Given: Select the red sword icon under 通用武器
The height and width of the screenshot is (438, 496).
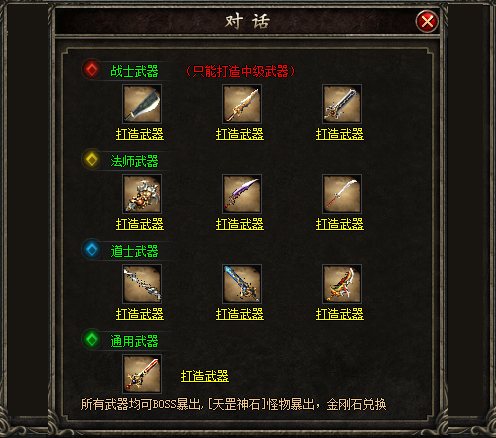Looking at the screenshot, I should click(x=142, y=374).
